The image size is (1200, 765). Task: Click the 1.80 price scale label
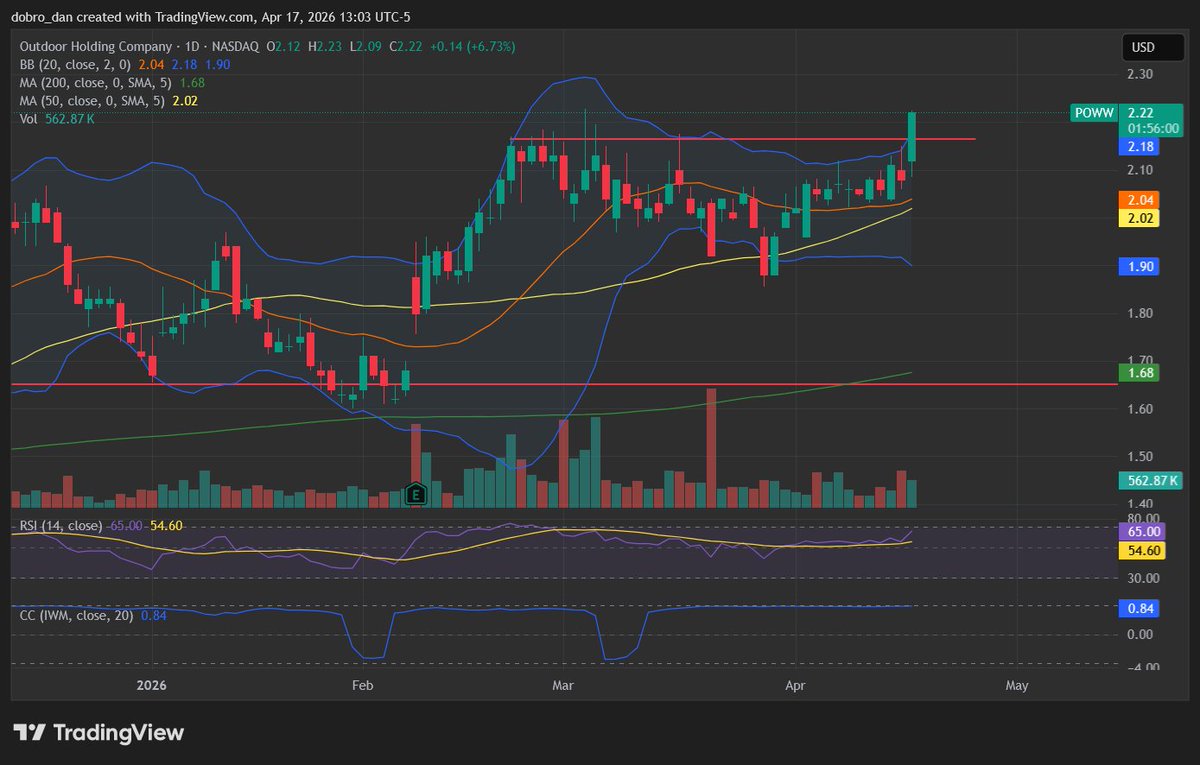1139,313
